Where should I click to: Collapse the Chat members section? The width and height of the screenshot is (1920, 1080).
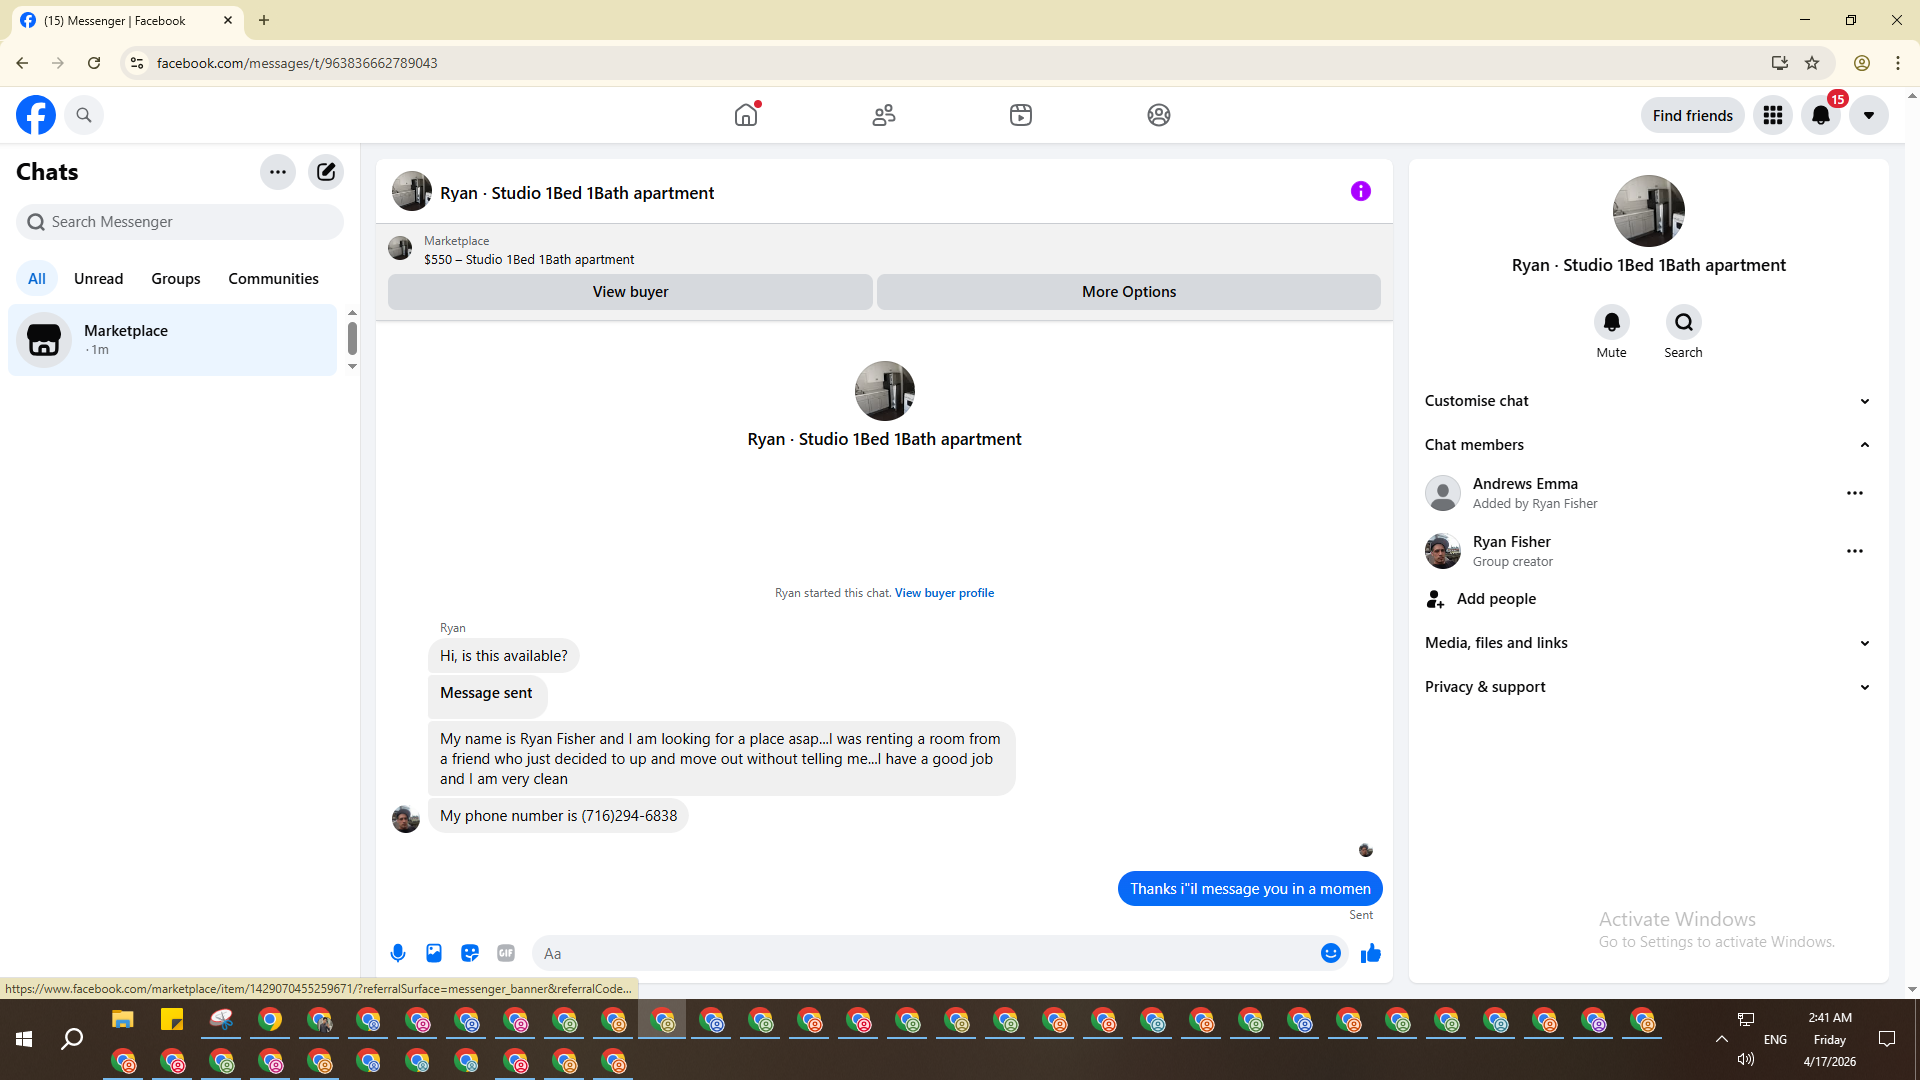click(1649, 445)
